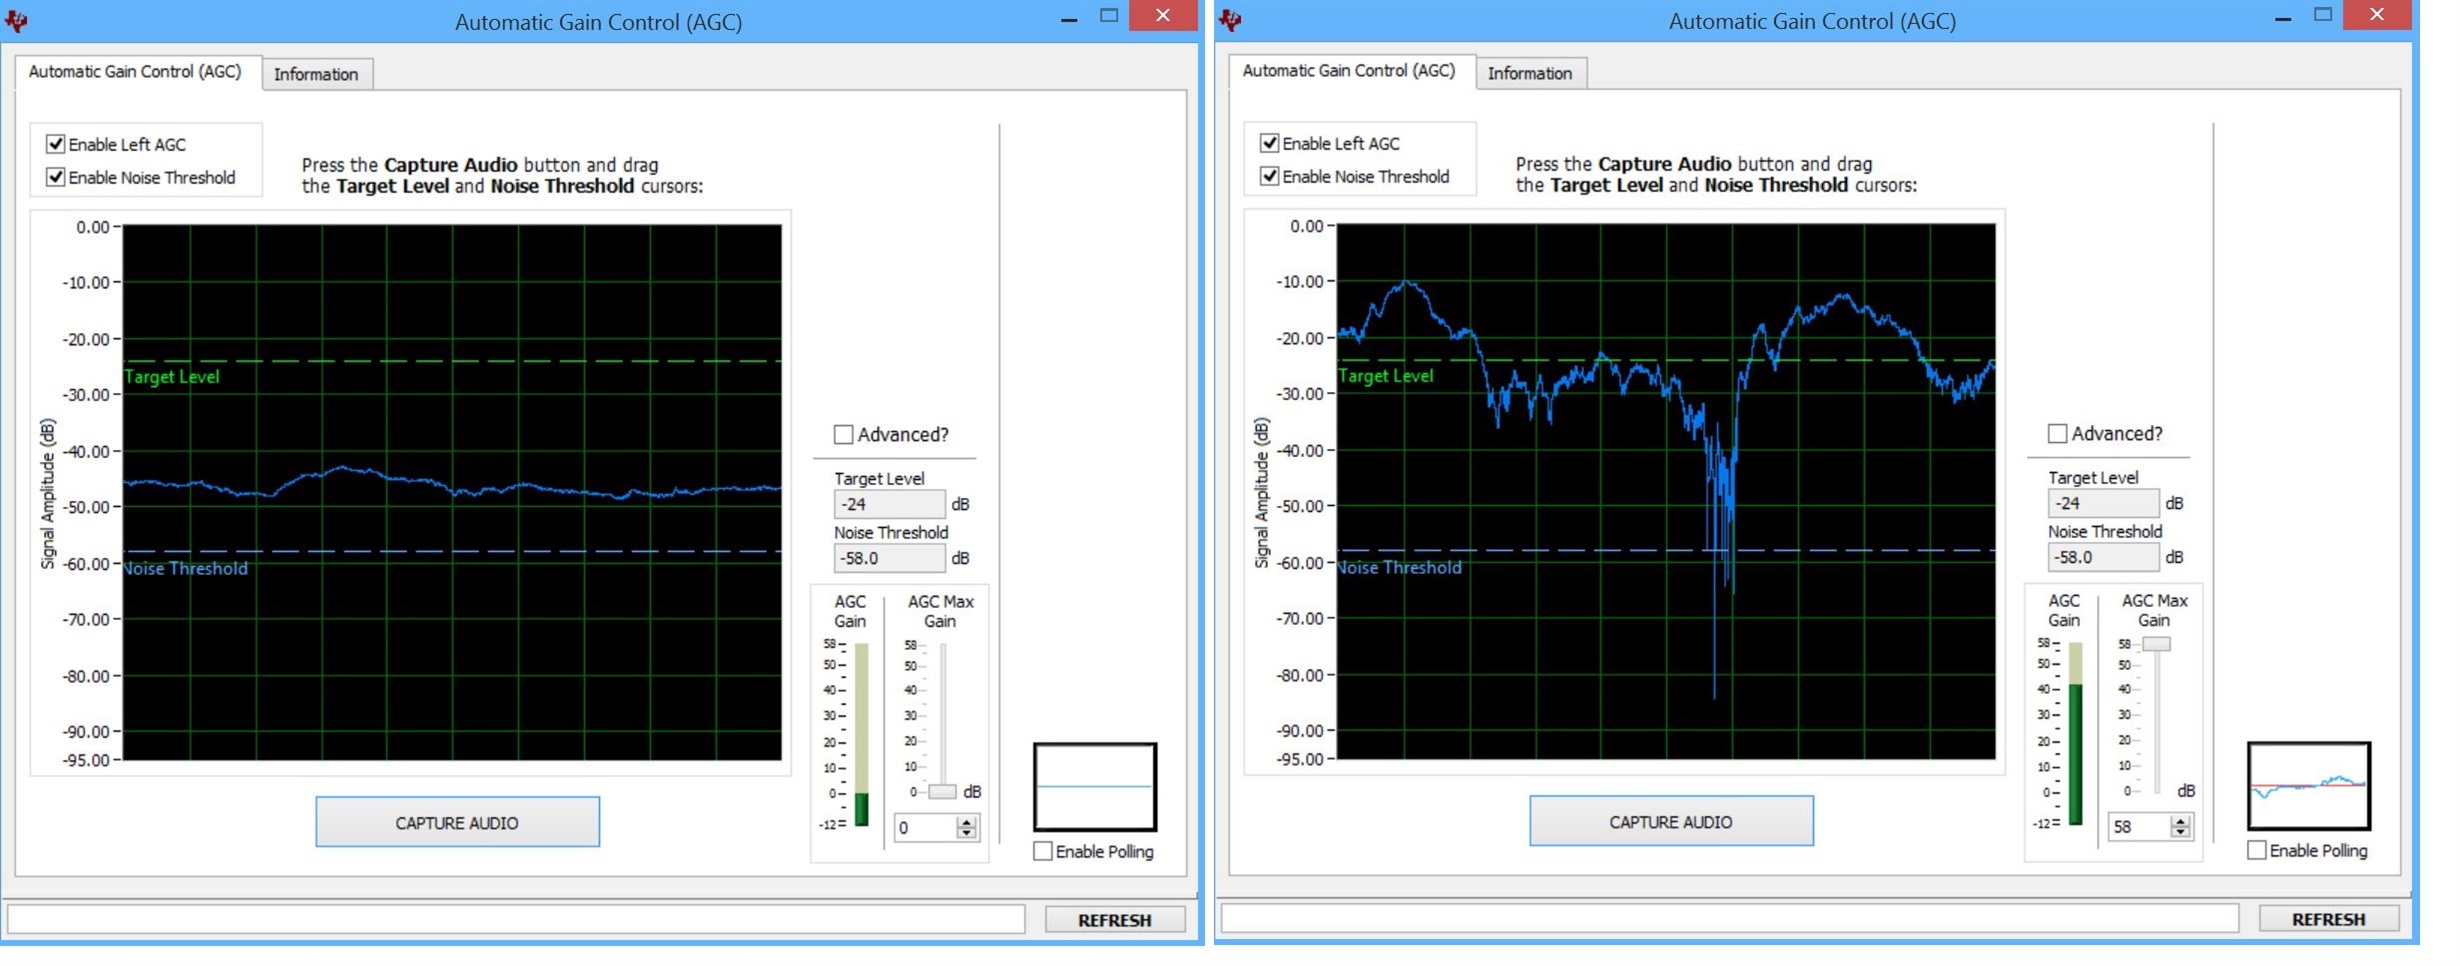The height and width of the screenshot is (966, 2460).
Task: Click polling preview thumbnail in left window
Action: coord(1095,787)
